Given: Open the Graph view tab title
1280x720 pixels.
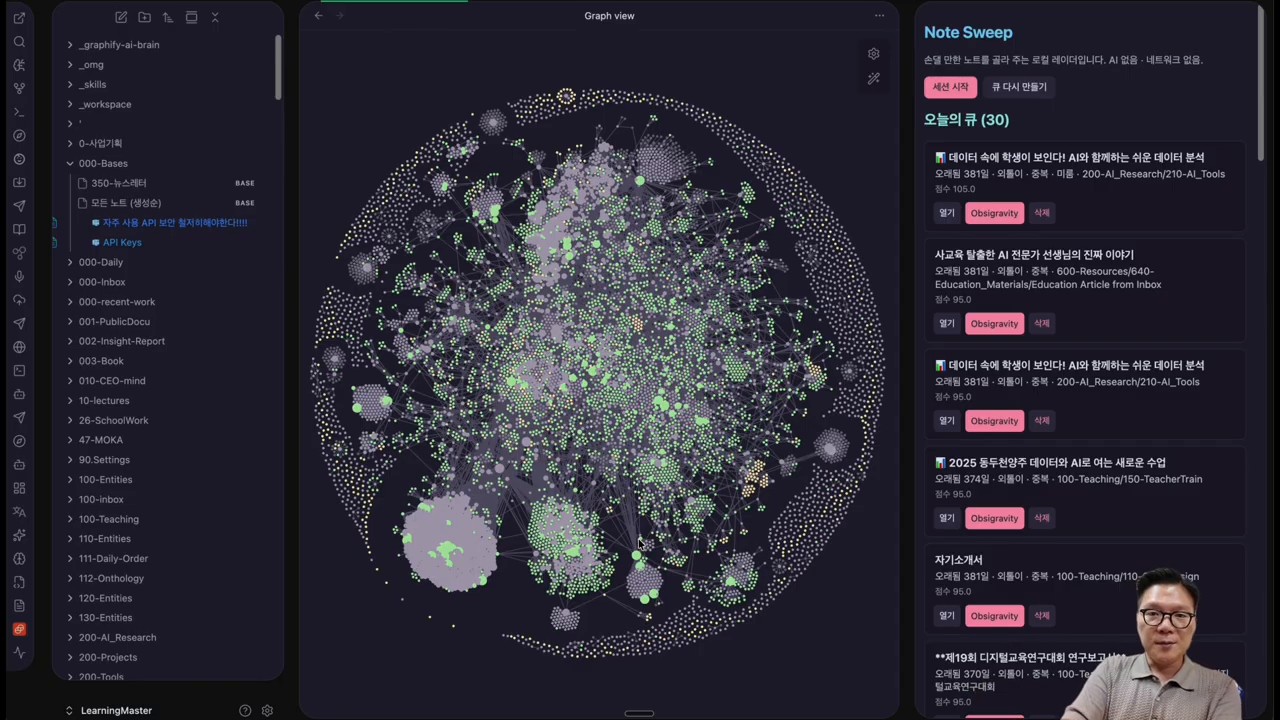Looking at the screenshot, I should click(609, 16).
